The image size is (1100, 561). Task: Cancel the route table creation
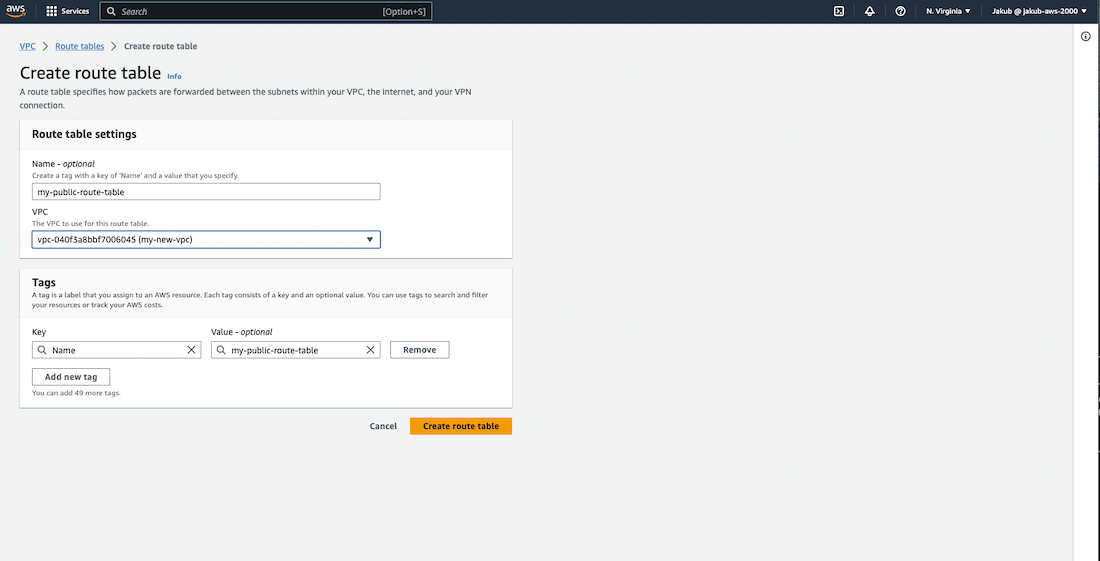(x=383, y=426)
